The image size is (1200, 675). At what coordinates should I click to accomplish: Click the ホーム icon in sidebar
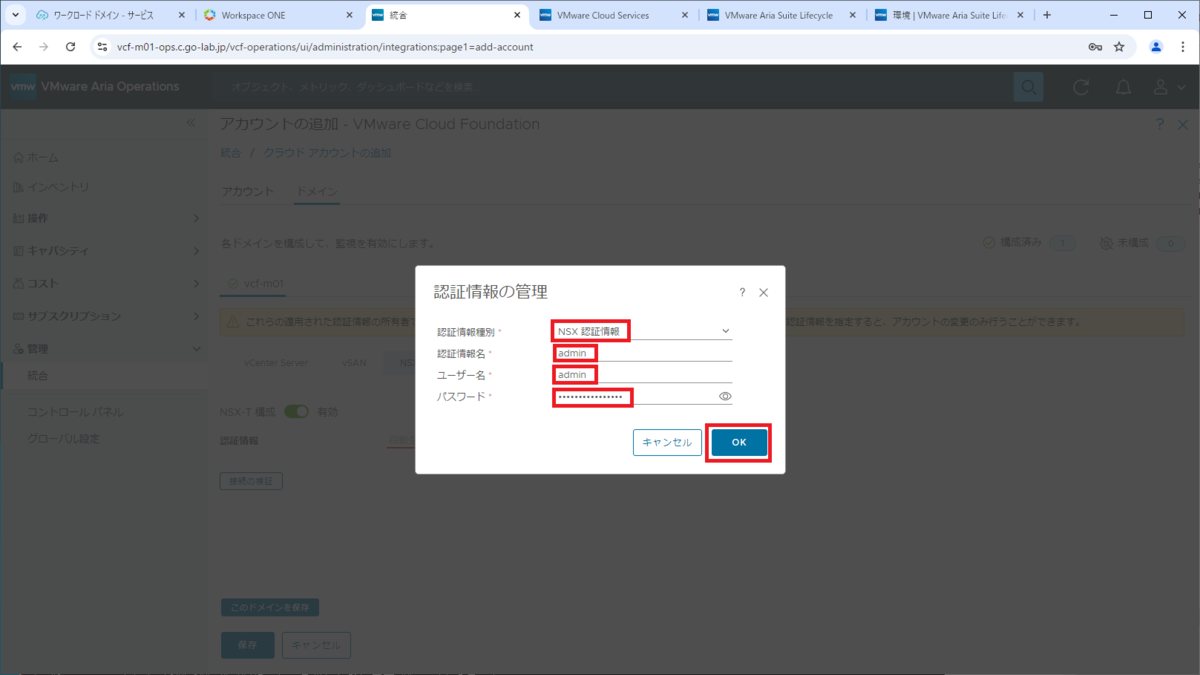pyautogui.click(x=18, y=158)
